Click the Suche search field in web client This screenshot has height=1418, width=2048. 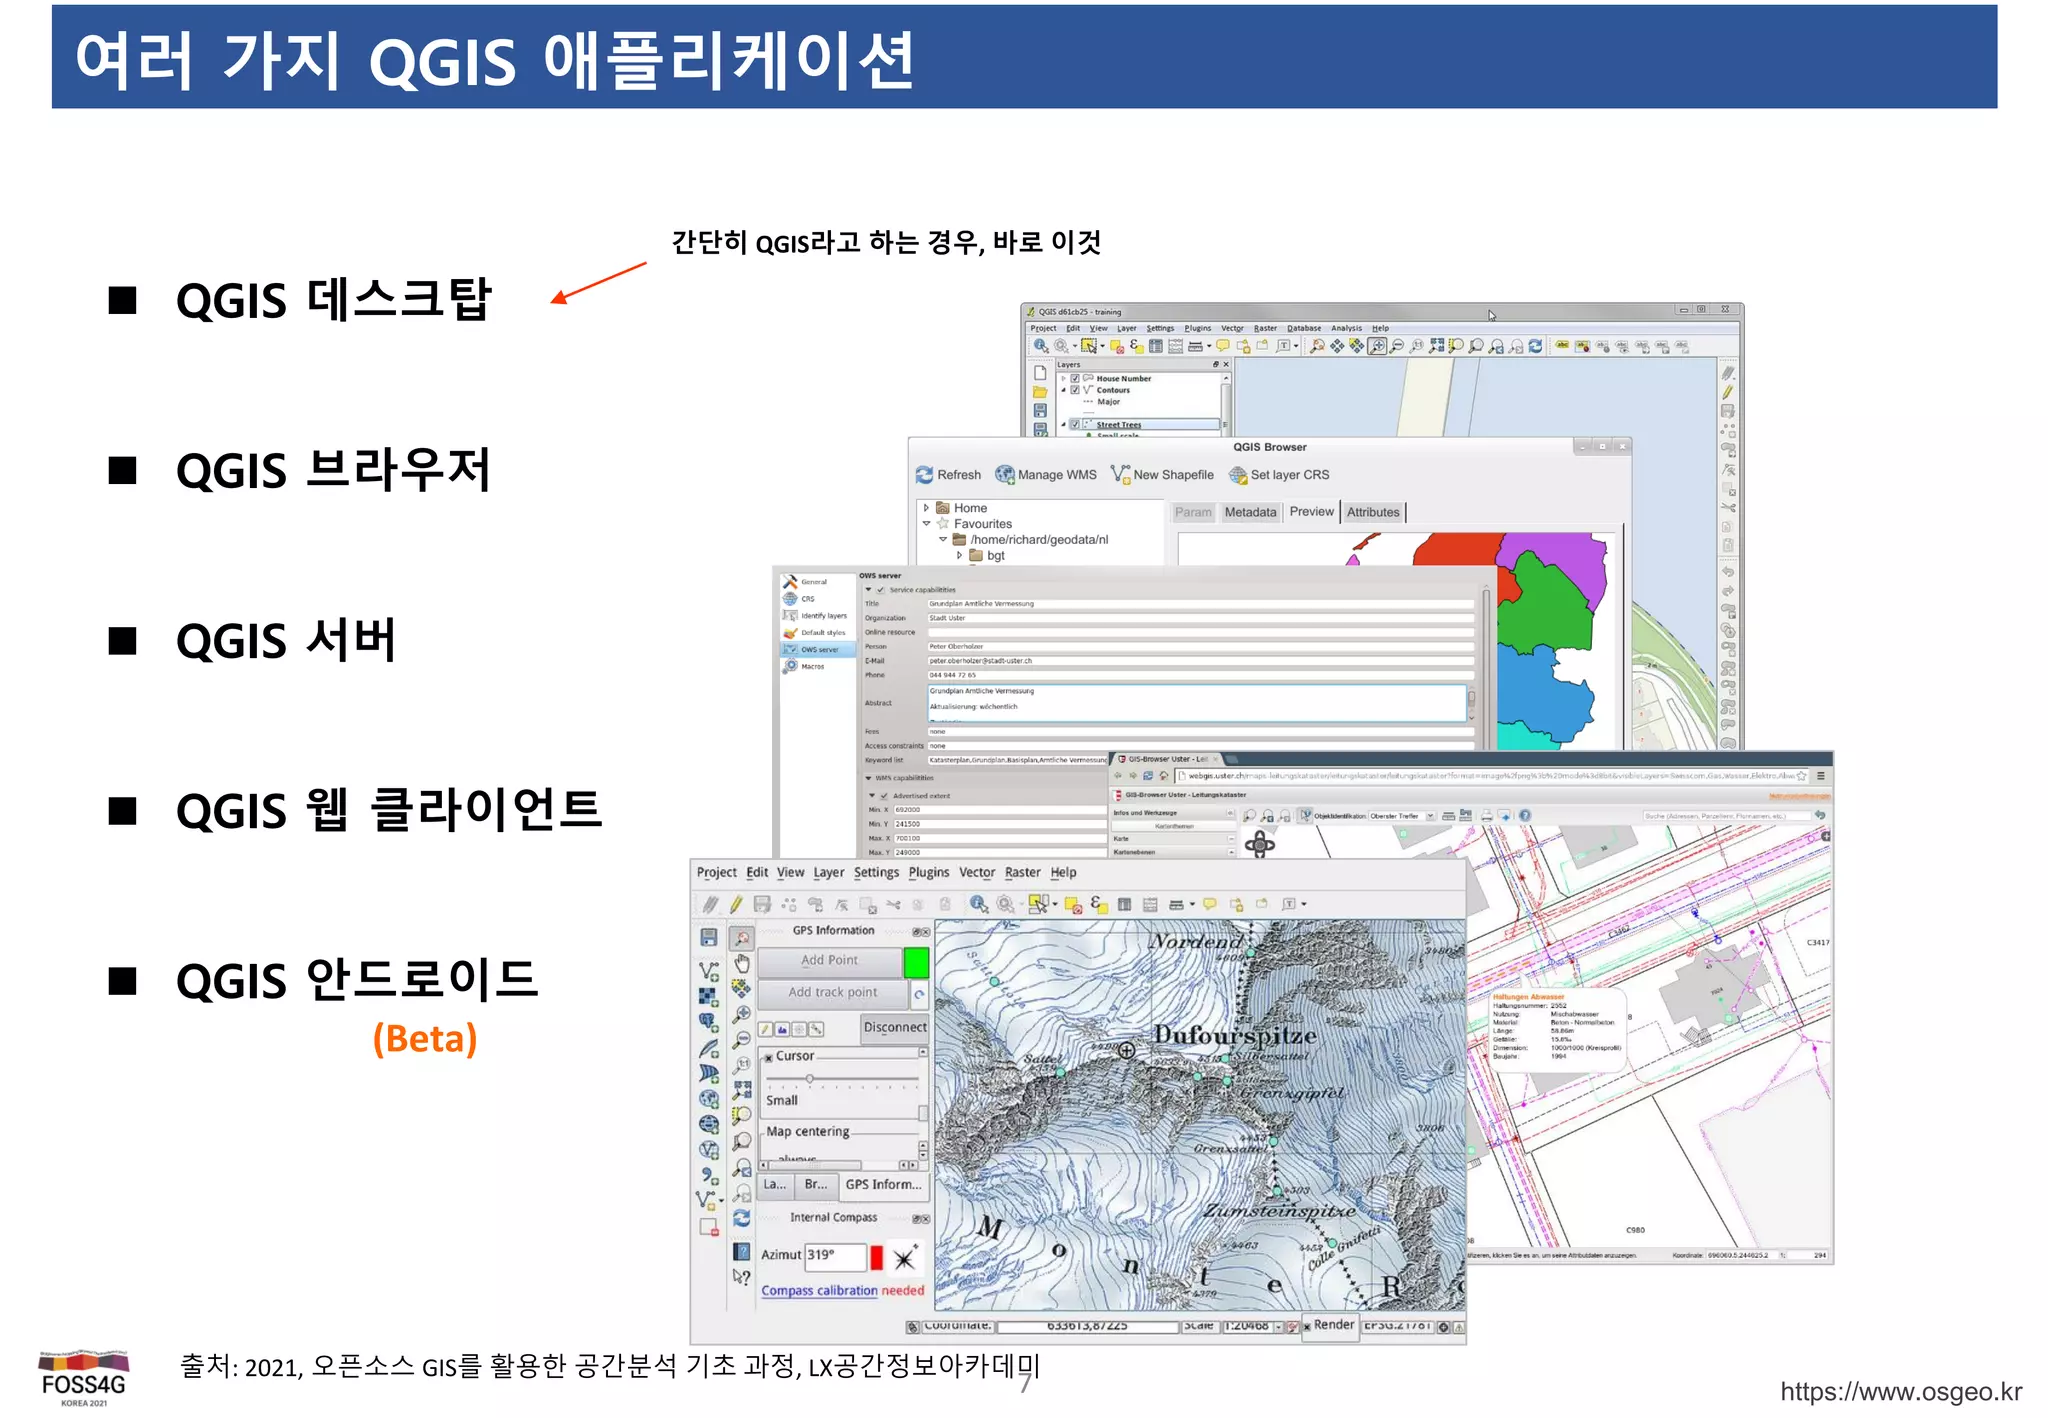click(1728, 816)
